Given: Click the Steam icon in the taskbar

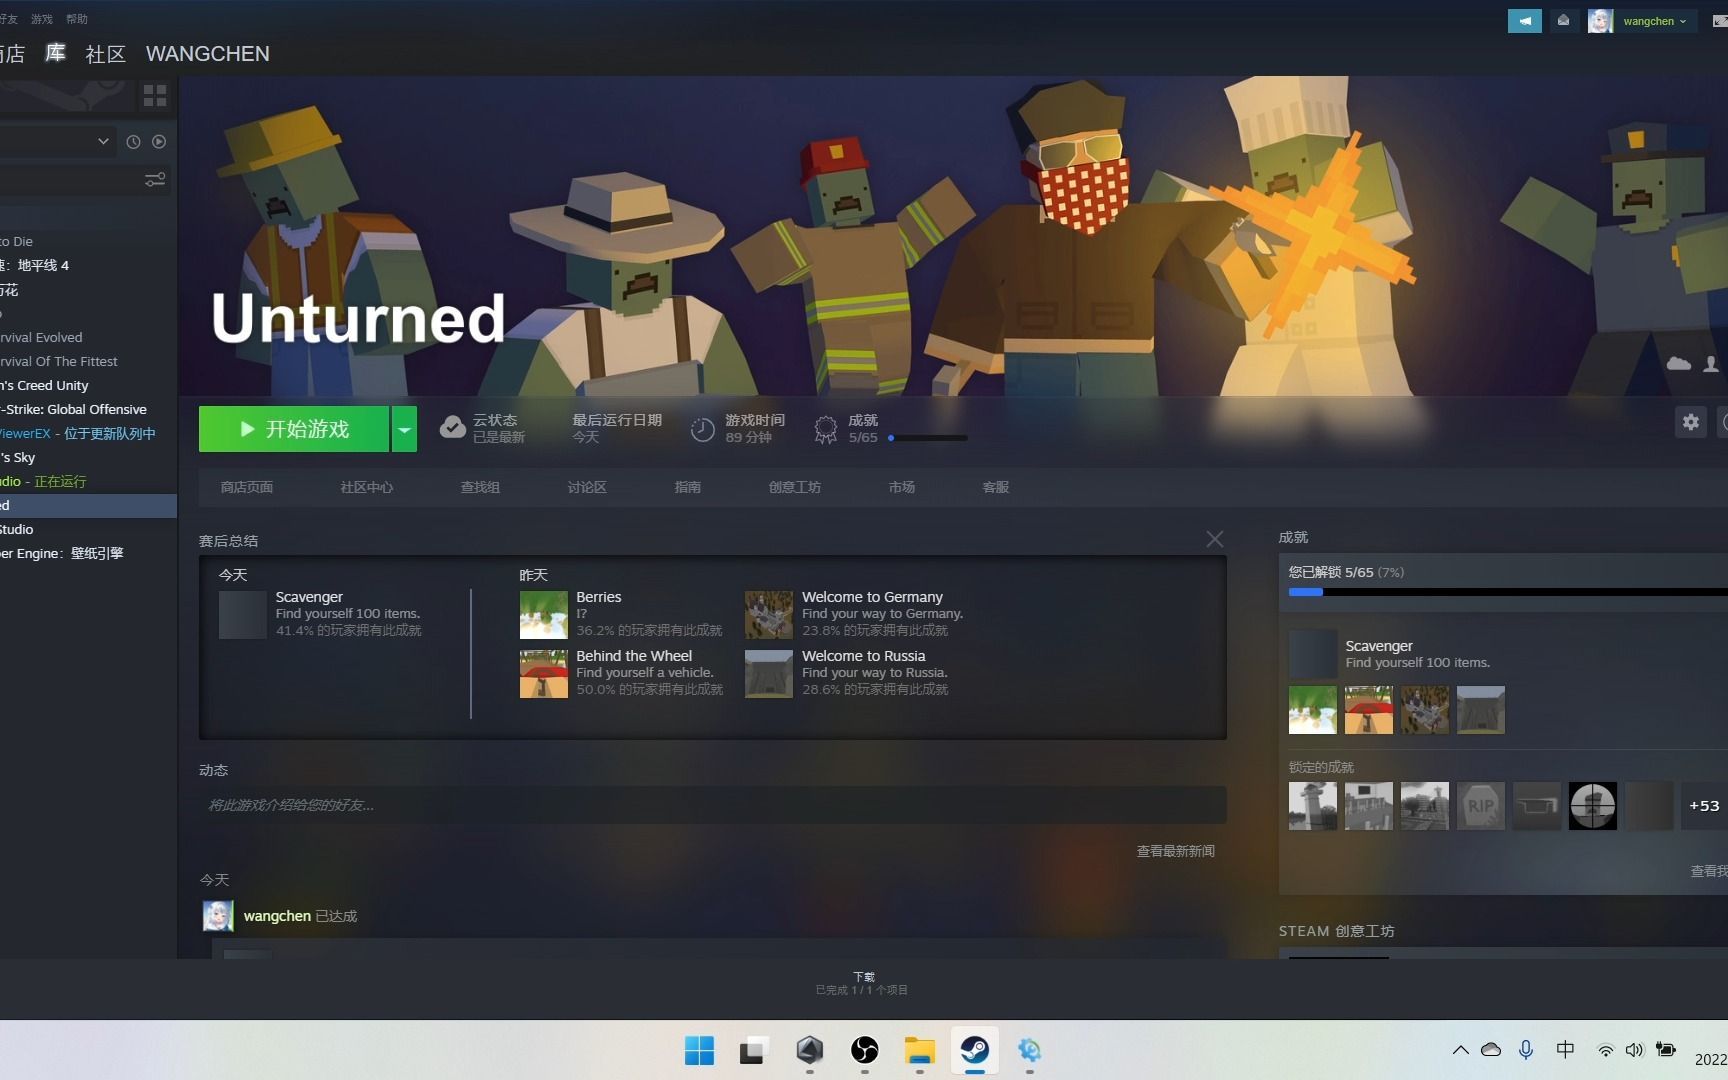Looking at the screenshot, I should tap(974, 1051).
